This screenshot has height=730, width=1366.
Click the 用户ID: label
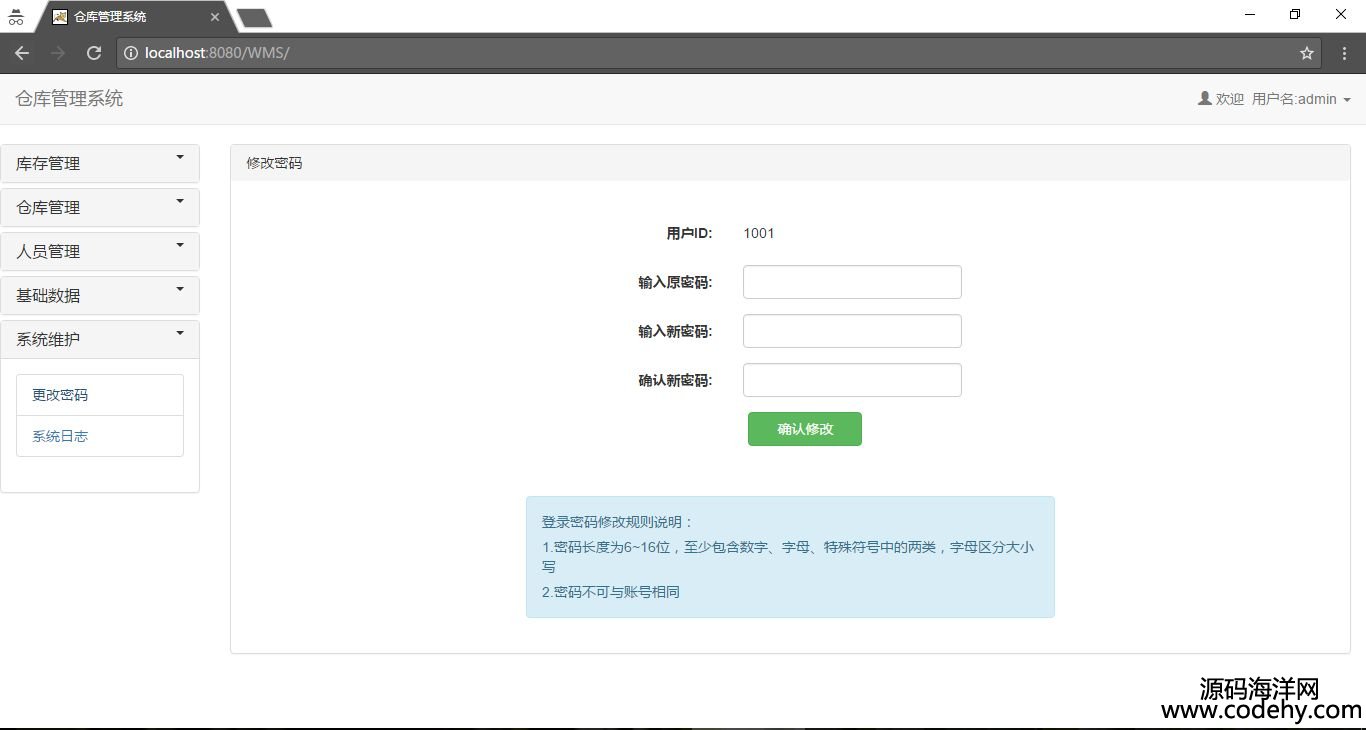coord(689,233)
